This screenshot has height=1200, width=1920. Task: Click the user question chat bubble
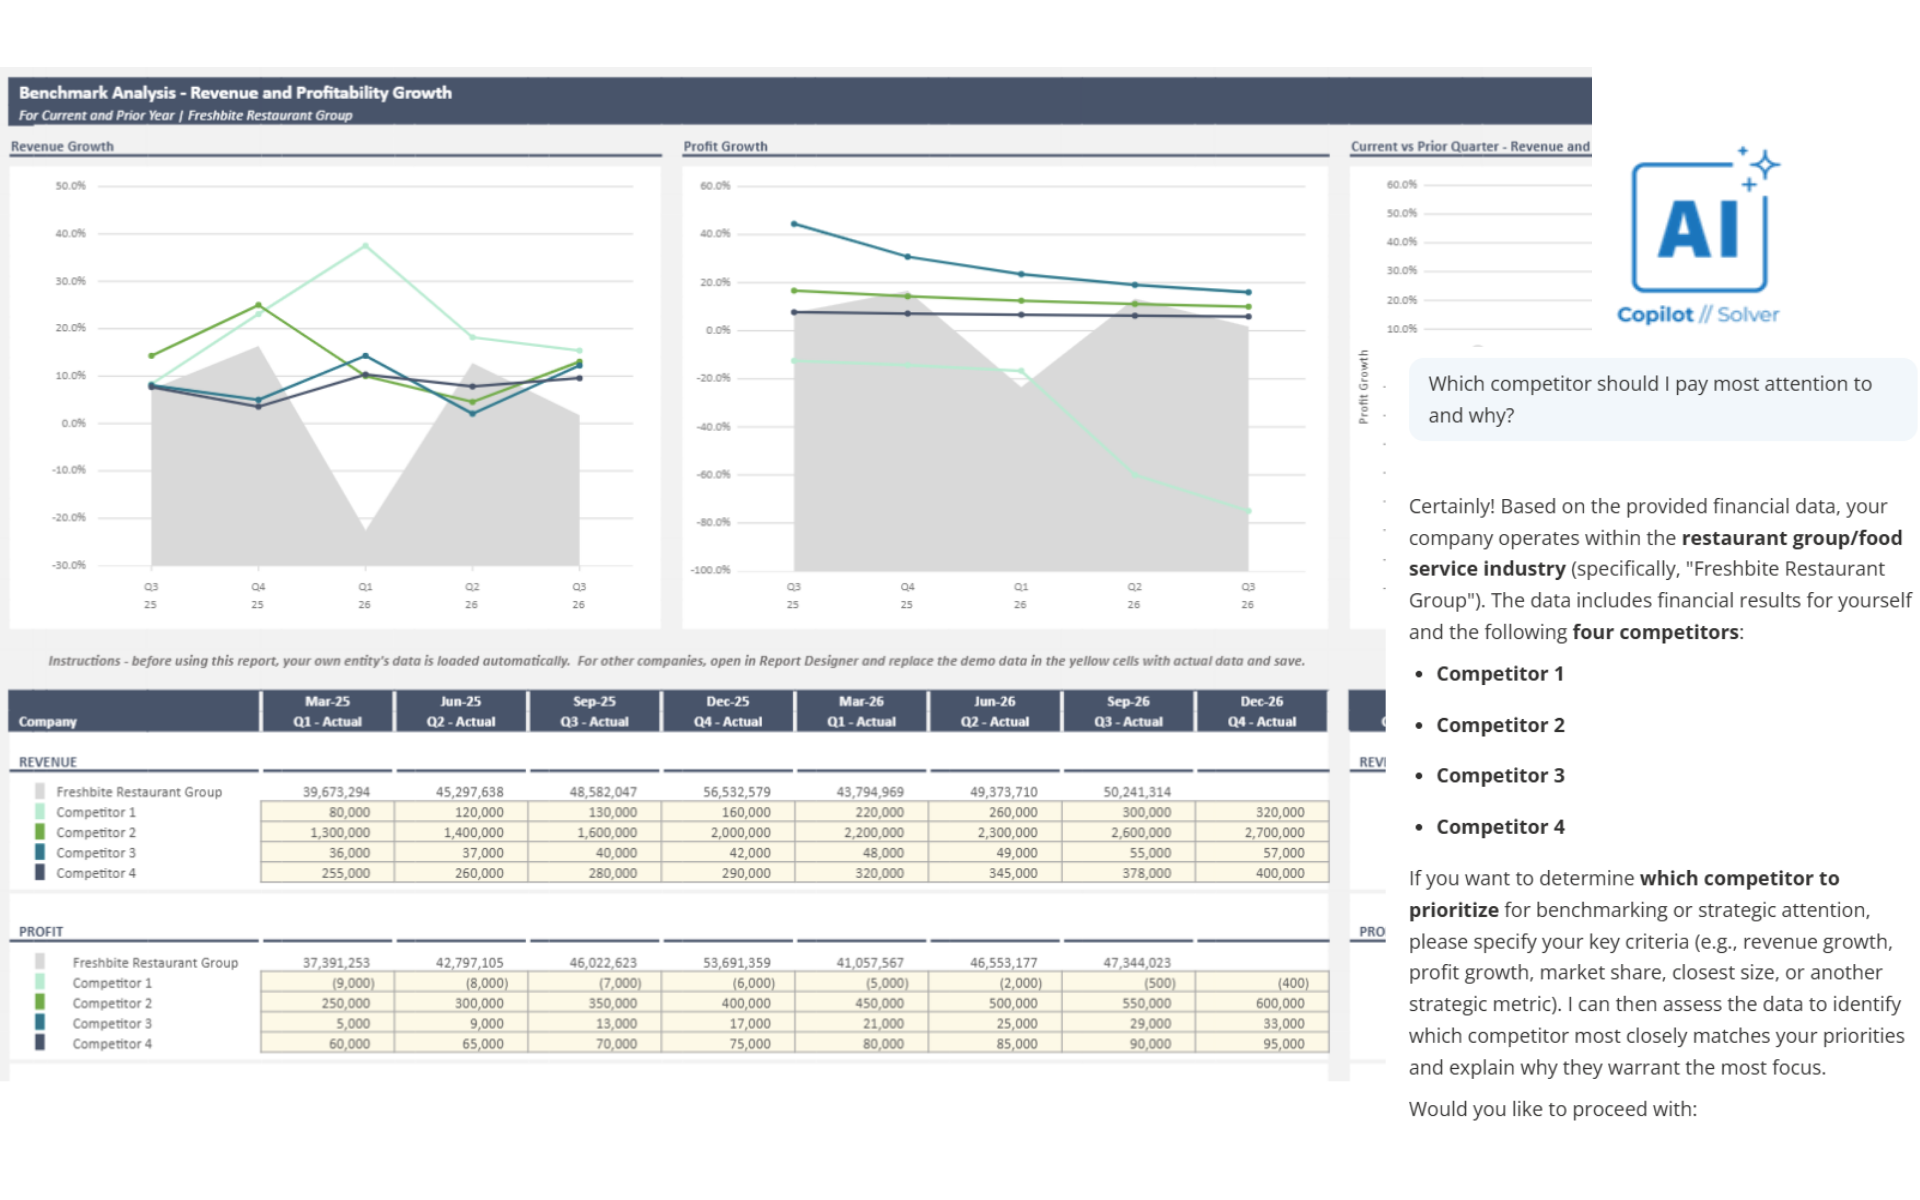(1661, 399)
